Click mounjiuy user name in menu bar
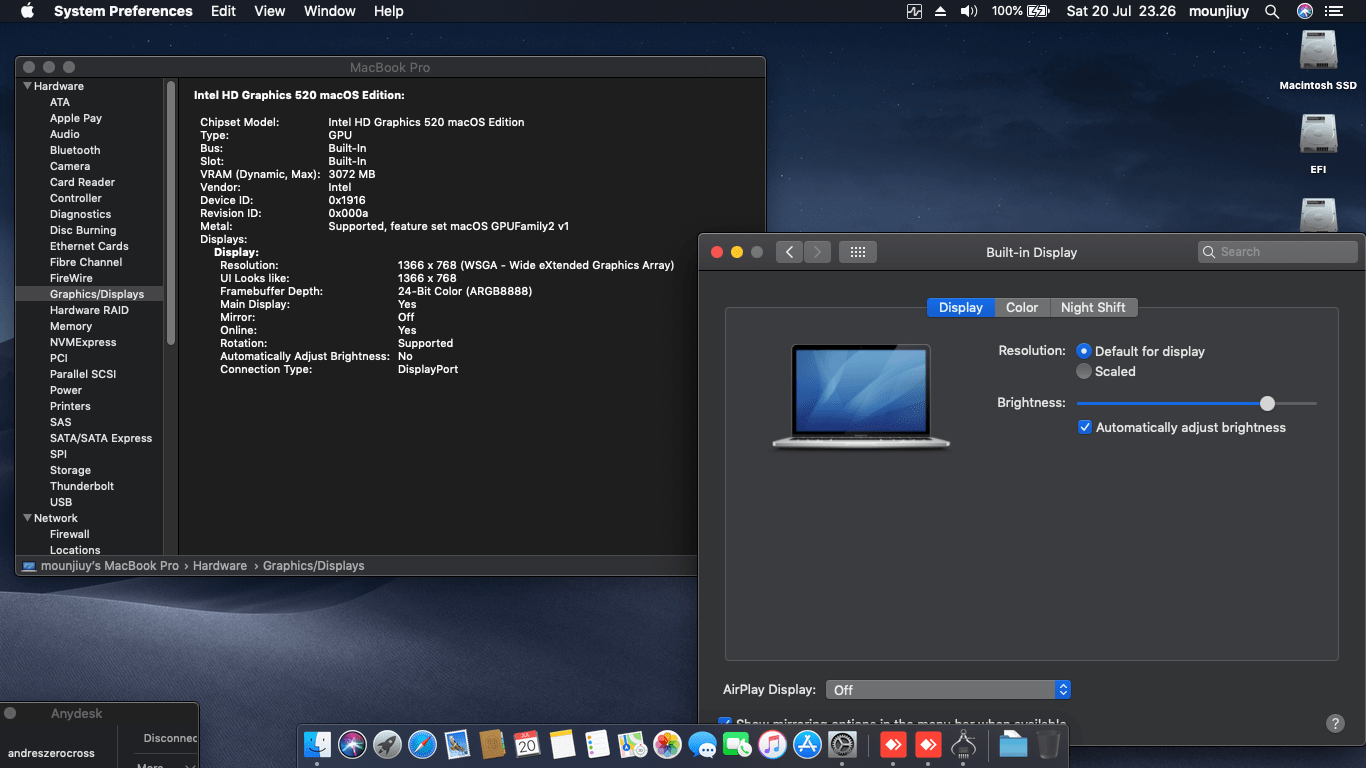The height and width of the screenshot is (768, 1366). [x=1219, y=11]
